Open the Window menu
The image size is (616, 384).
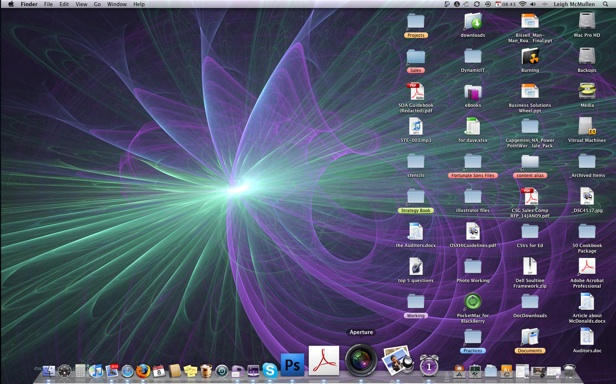click(x=117, y=4)
